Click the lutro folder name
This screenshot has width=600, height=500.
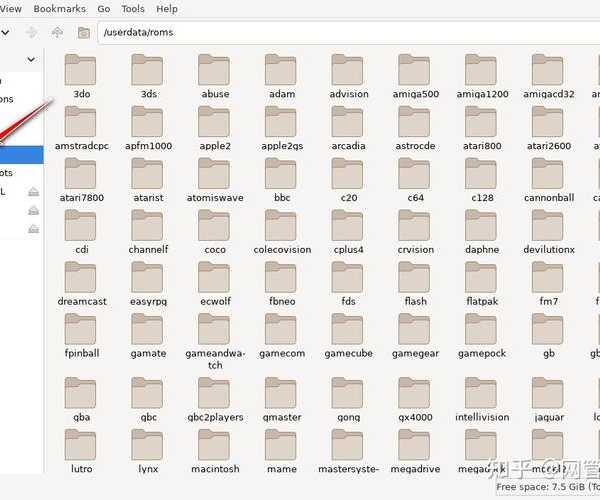pyautogui.click(x=82, y=469)
